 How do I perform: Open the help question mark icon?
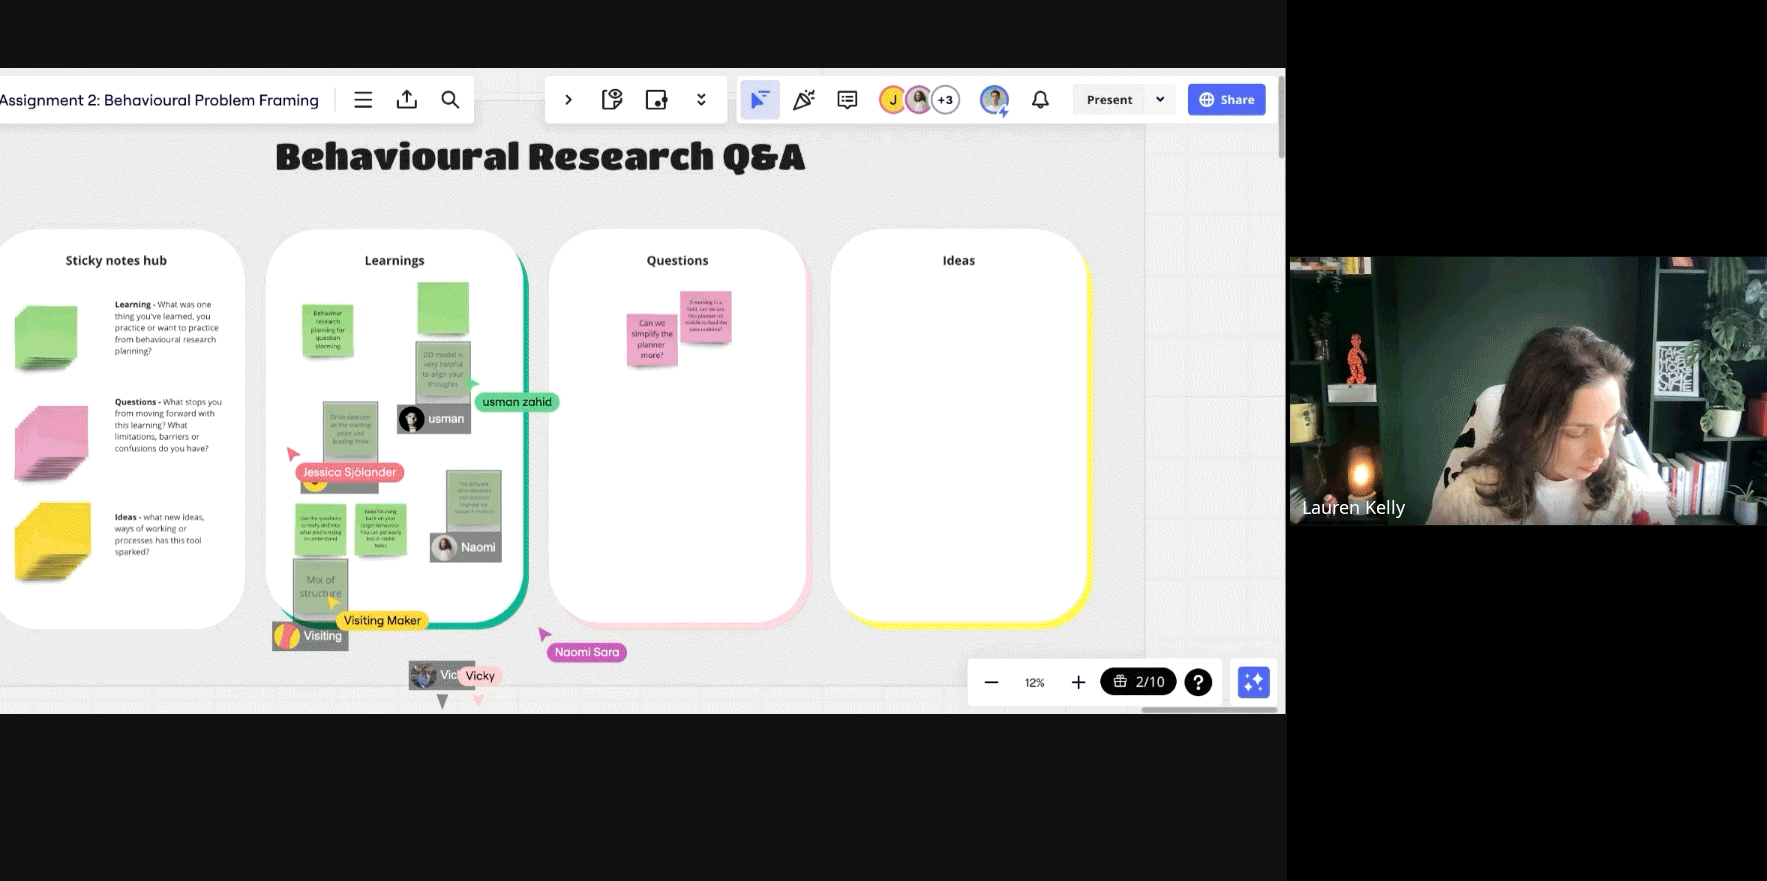(x=1198, y=682)
